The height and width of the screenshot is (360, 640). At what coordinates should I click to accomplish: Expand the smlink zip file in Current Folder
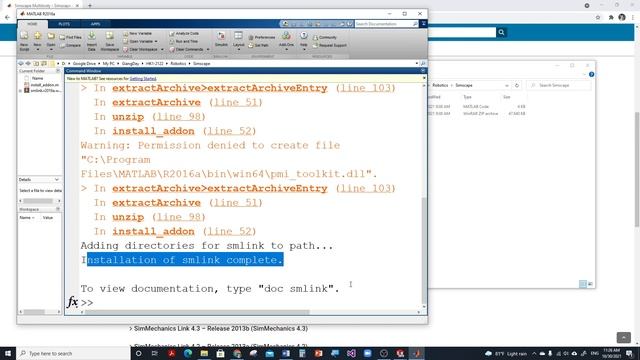click(20, 91)
